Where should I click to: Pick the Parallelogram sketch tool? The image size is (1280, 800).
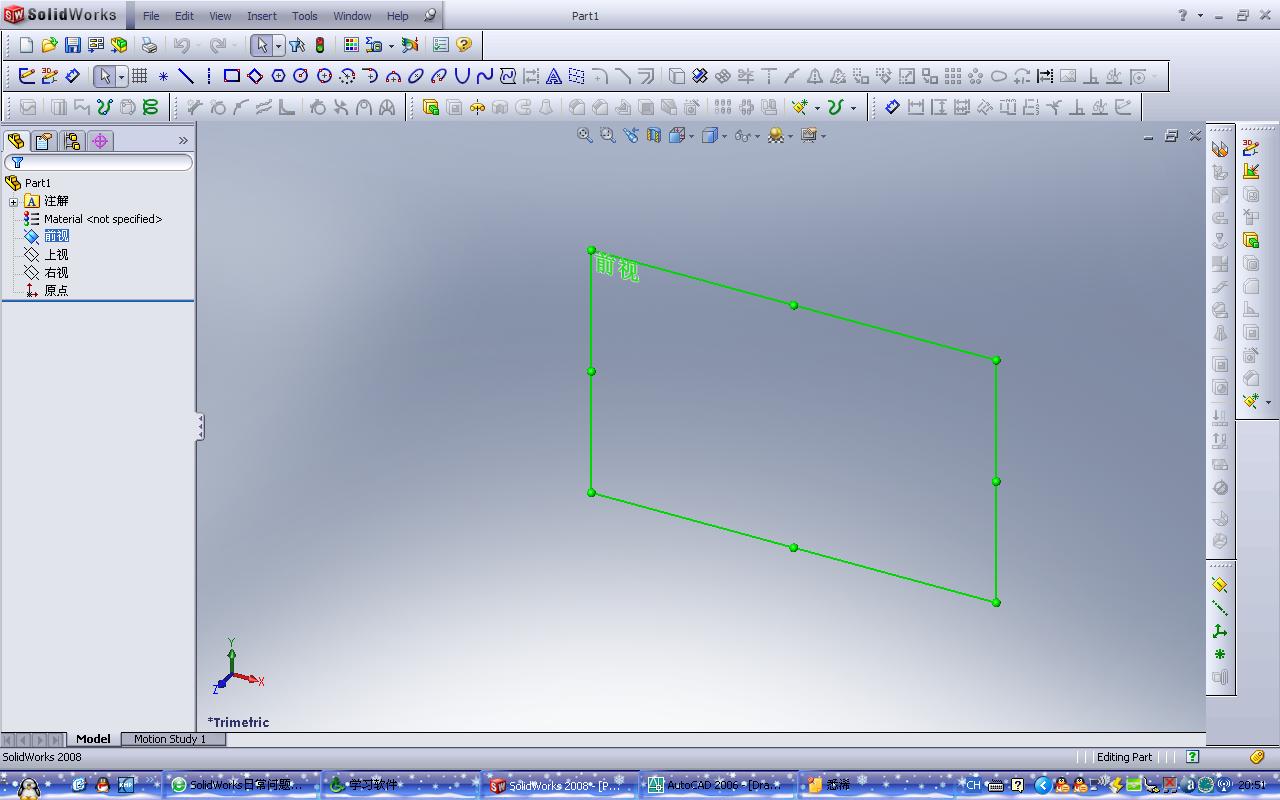[255, 76]
